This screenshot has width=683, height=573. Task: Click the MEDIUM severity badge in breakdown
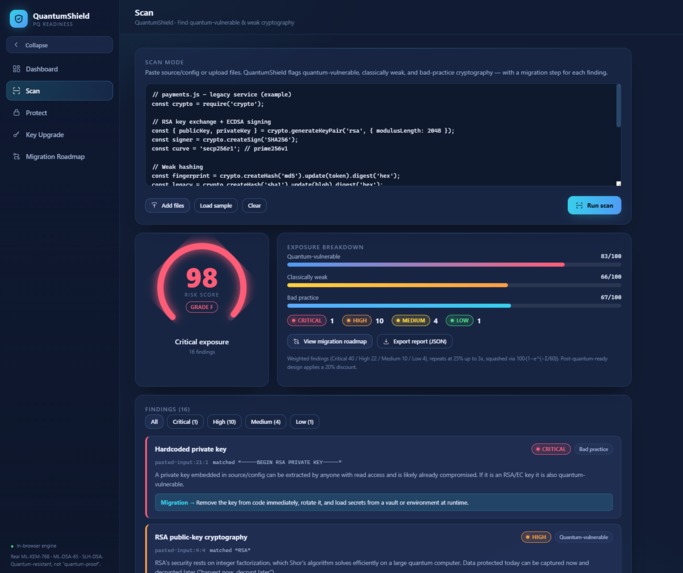[x=410, y=321]
